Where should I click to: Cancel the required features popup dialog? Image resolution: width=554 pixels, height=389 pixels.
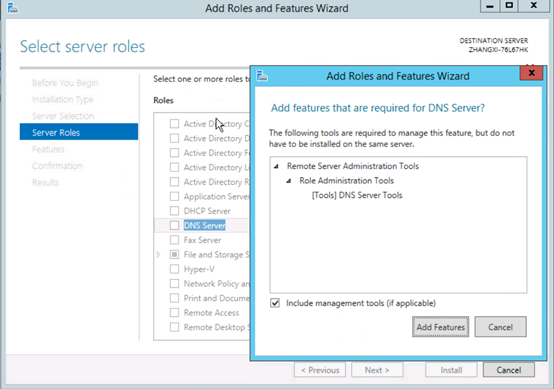[500, 327]
